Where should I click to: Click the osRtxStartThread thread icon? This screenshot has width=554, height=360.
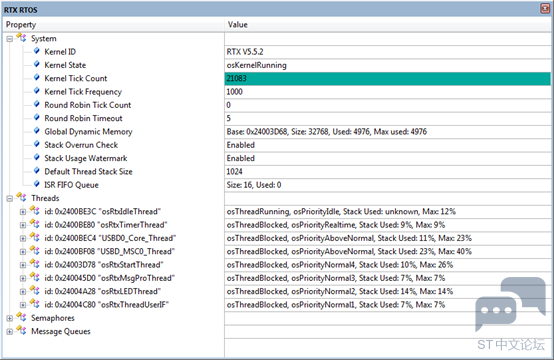35,264
